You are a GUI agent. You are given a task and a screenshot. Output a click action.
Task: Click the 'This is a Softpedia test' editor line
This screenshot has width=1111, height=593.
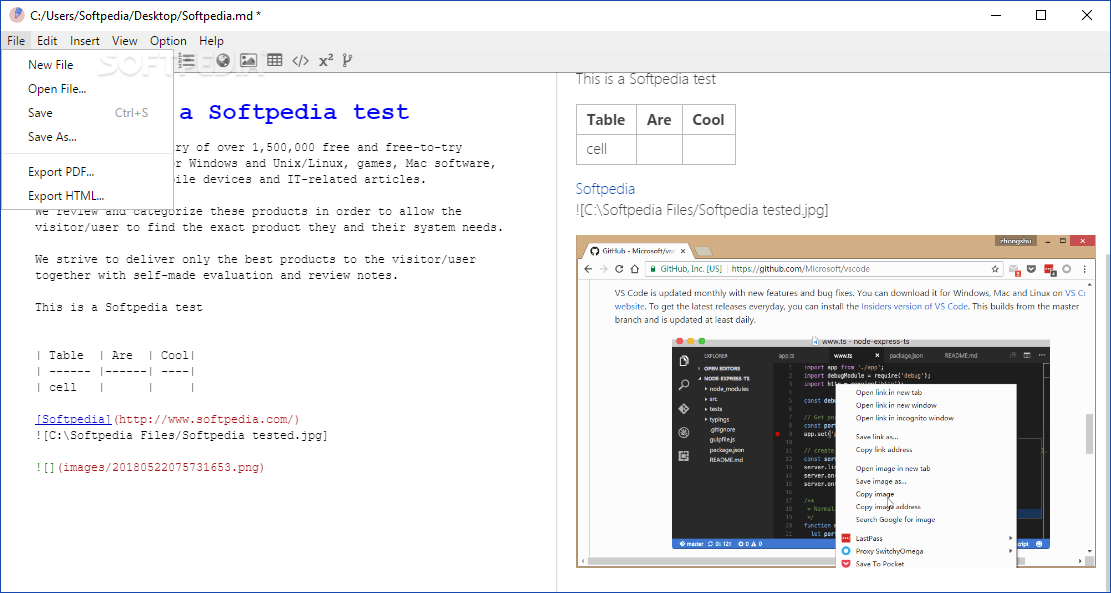click(x=119, y=307)
